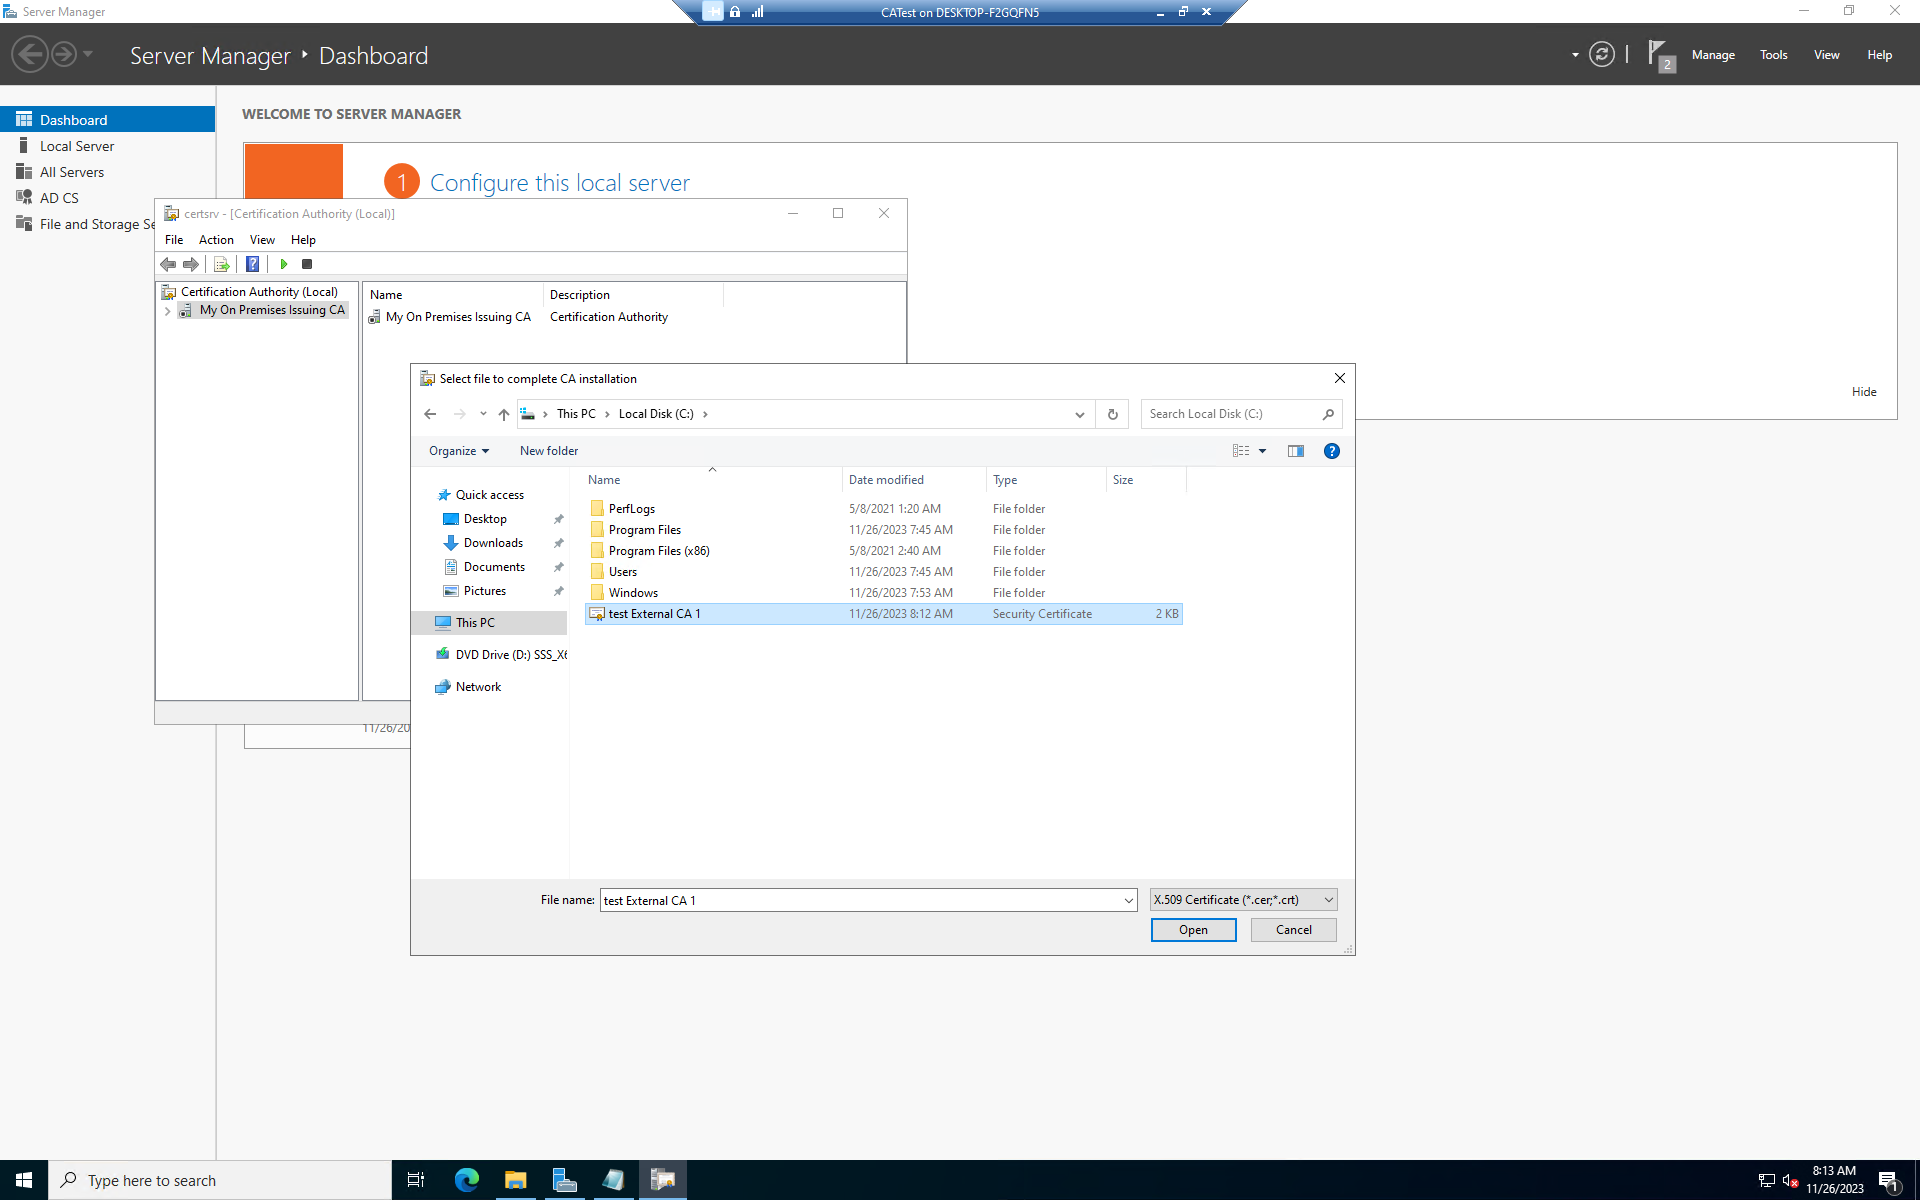Open the view options dropdown arrow in file dialog
The image size is (1920, 1200).
[x=1262, y=451]
